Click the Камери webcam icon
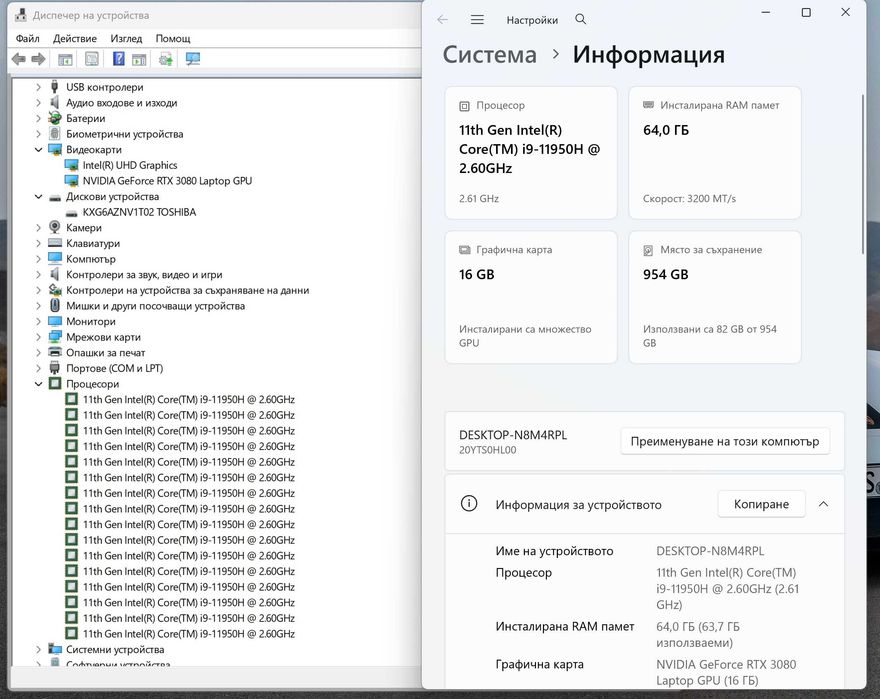The width and height of the screenshot is (880, 699). (x=54, y=227)
